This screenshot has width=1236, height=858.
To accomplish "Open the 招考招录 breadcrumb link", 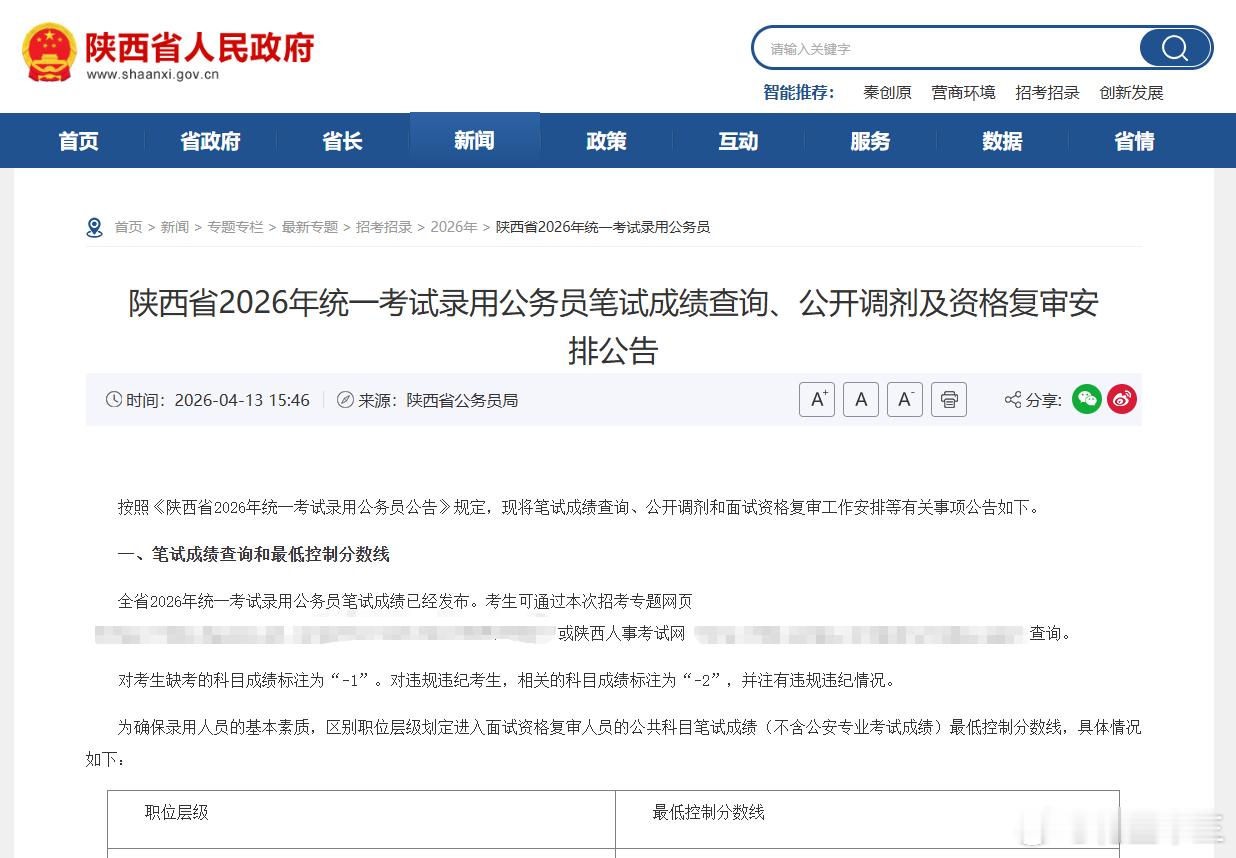I will point(385,226).
